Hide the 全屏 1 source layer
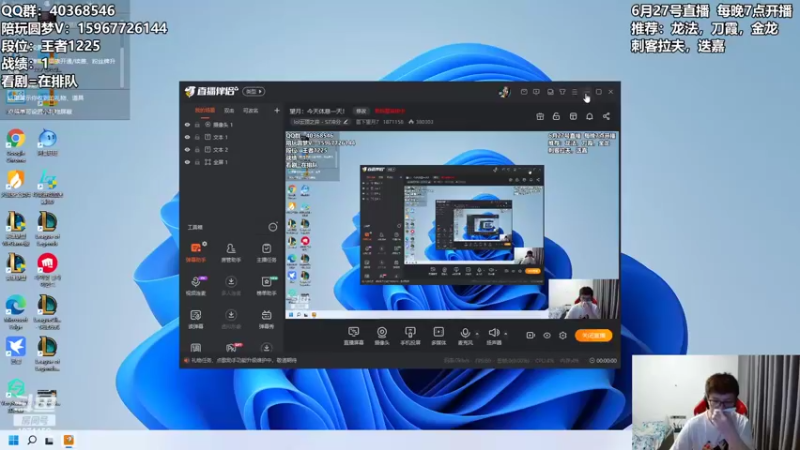This screenshot has height=450, width=800. (187, 162)
